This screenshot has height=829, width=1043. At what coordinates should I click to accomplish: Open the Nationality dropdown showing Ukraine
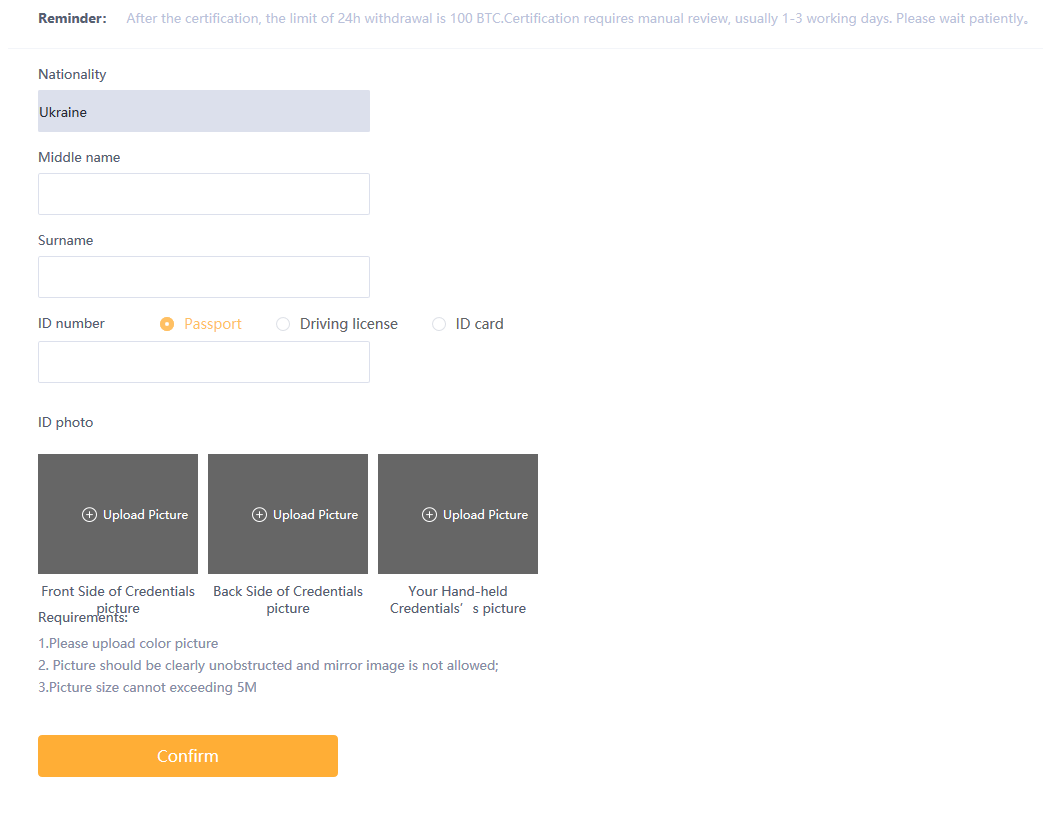click(204, 111)
